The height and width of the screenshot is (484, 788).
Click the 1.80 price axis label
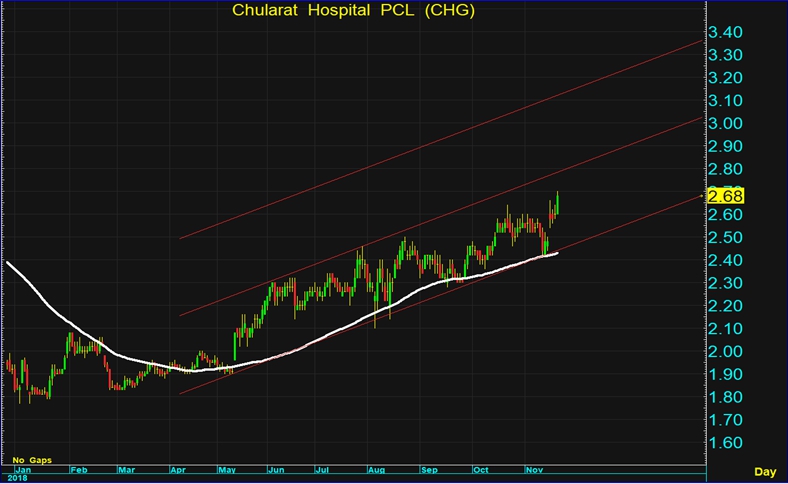coord(725,397)
